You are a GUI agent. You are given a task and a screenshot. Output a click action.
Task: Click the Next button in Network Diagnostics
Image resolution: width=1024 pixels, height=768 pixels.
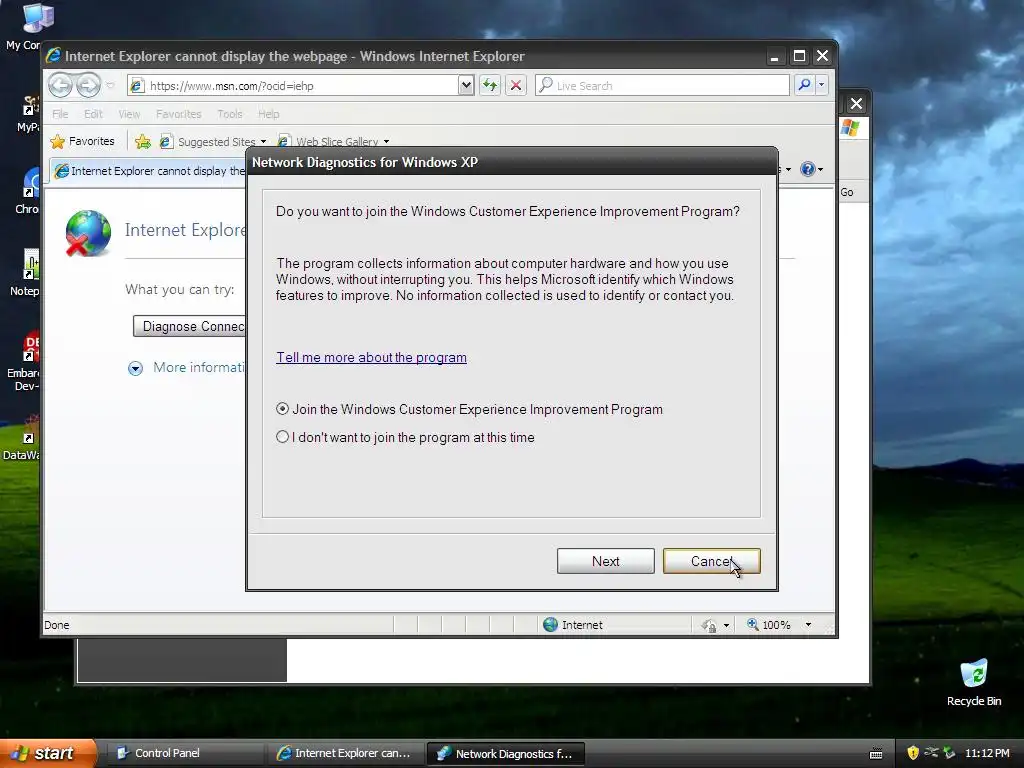pyautogui.click(x=605, y=561)
